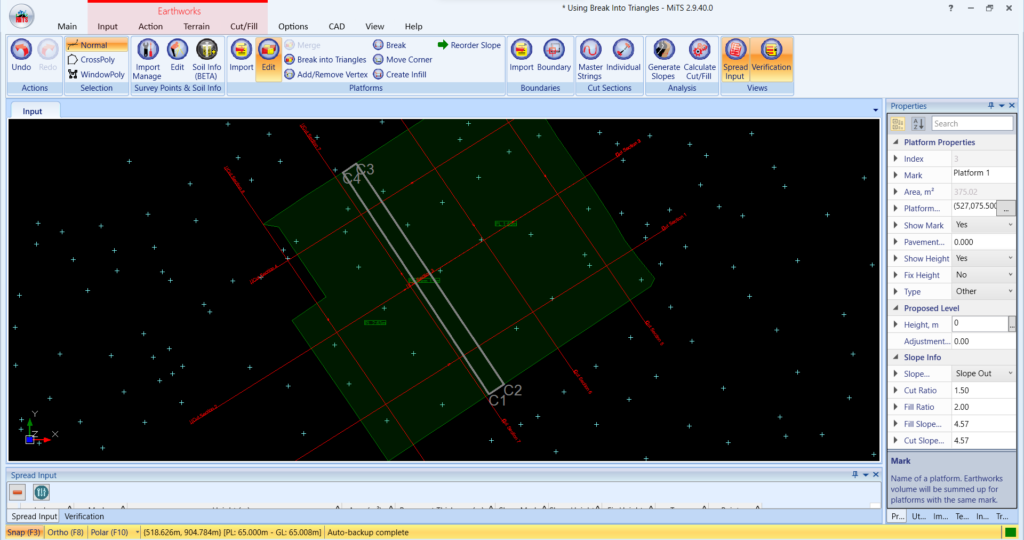Click the Break platform tool
1024x540 pixels.
[x=389, y=45]
